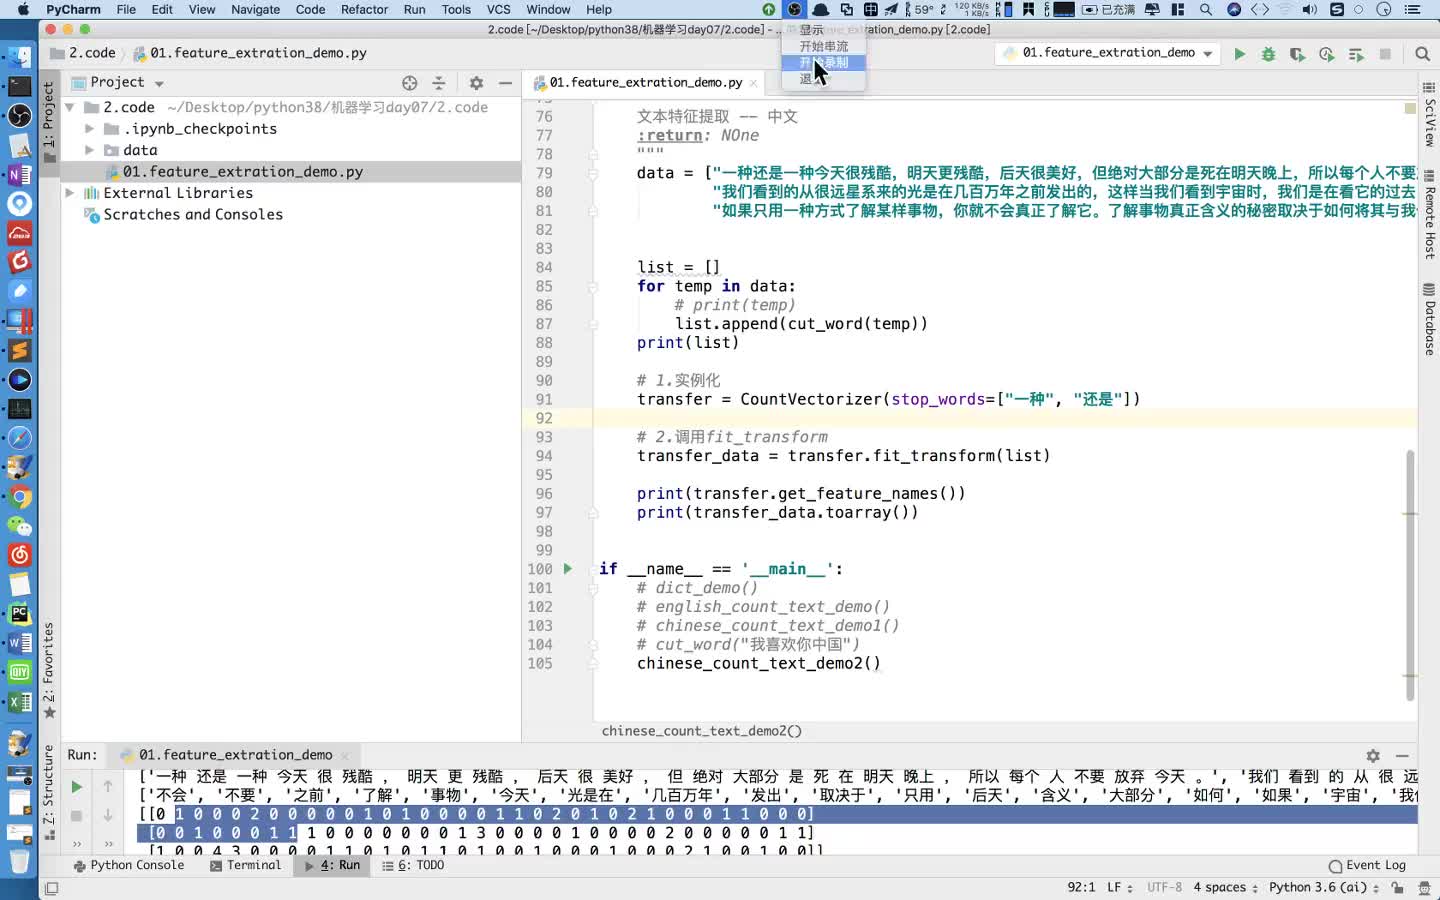Expand the .ipynb_checkpoints folder
1440x900 pixels.
point(89,129)
